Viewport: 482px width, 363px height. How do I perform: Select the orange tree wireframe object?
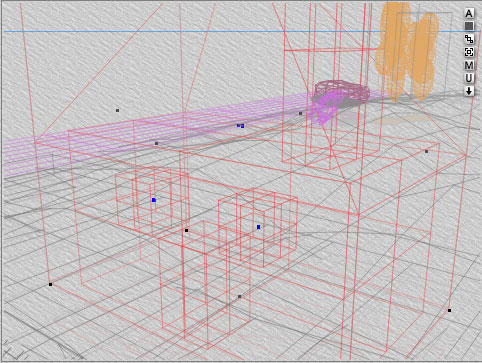tap(406, 52)
